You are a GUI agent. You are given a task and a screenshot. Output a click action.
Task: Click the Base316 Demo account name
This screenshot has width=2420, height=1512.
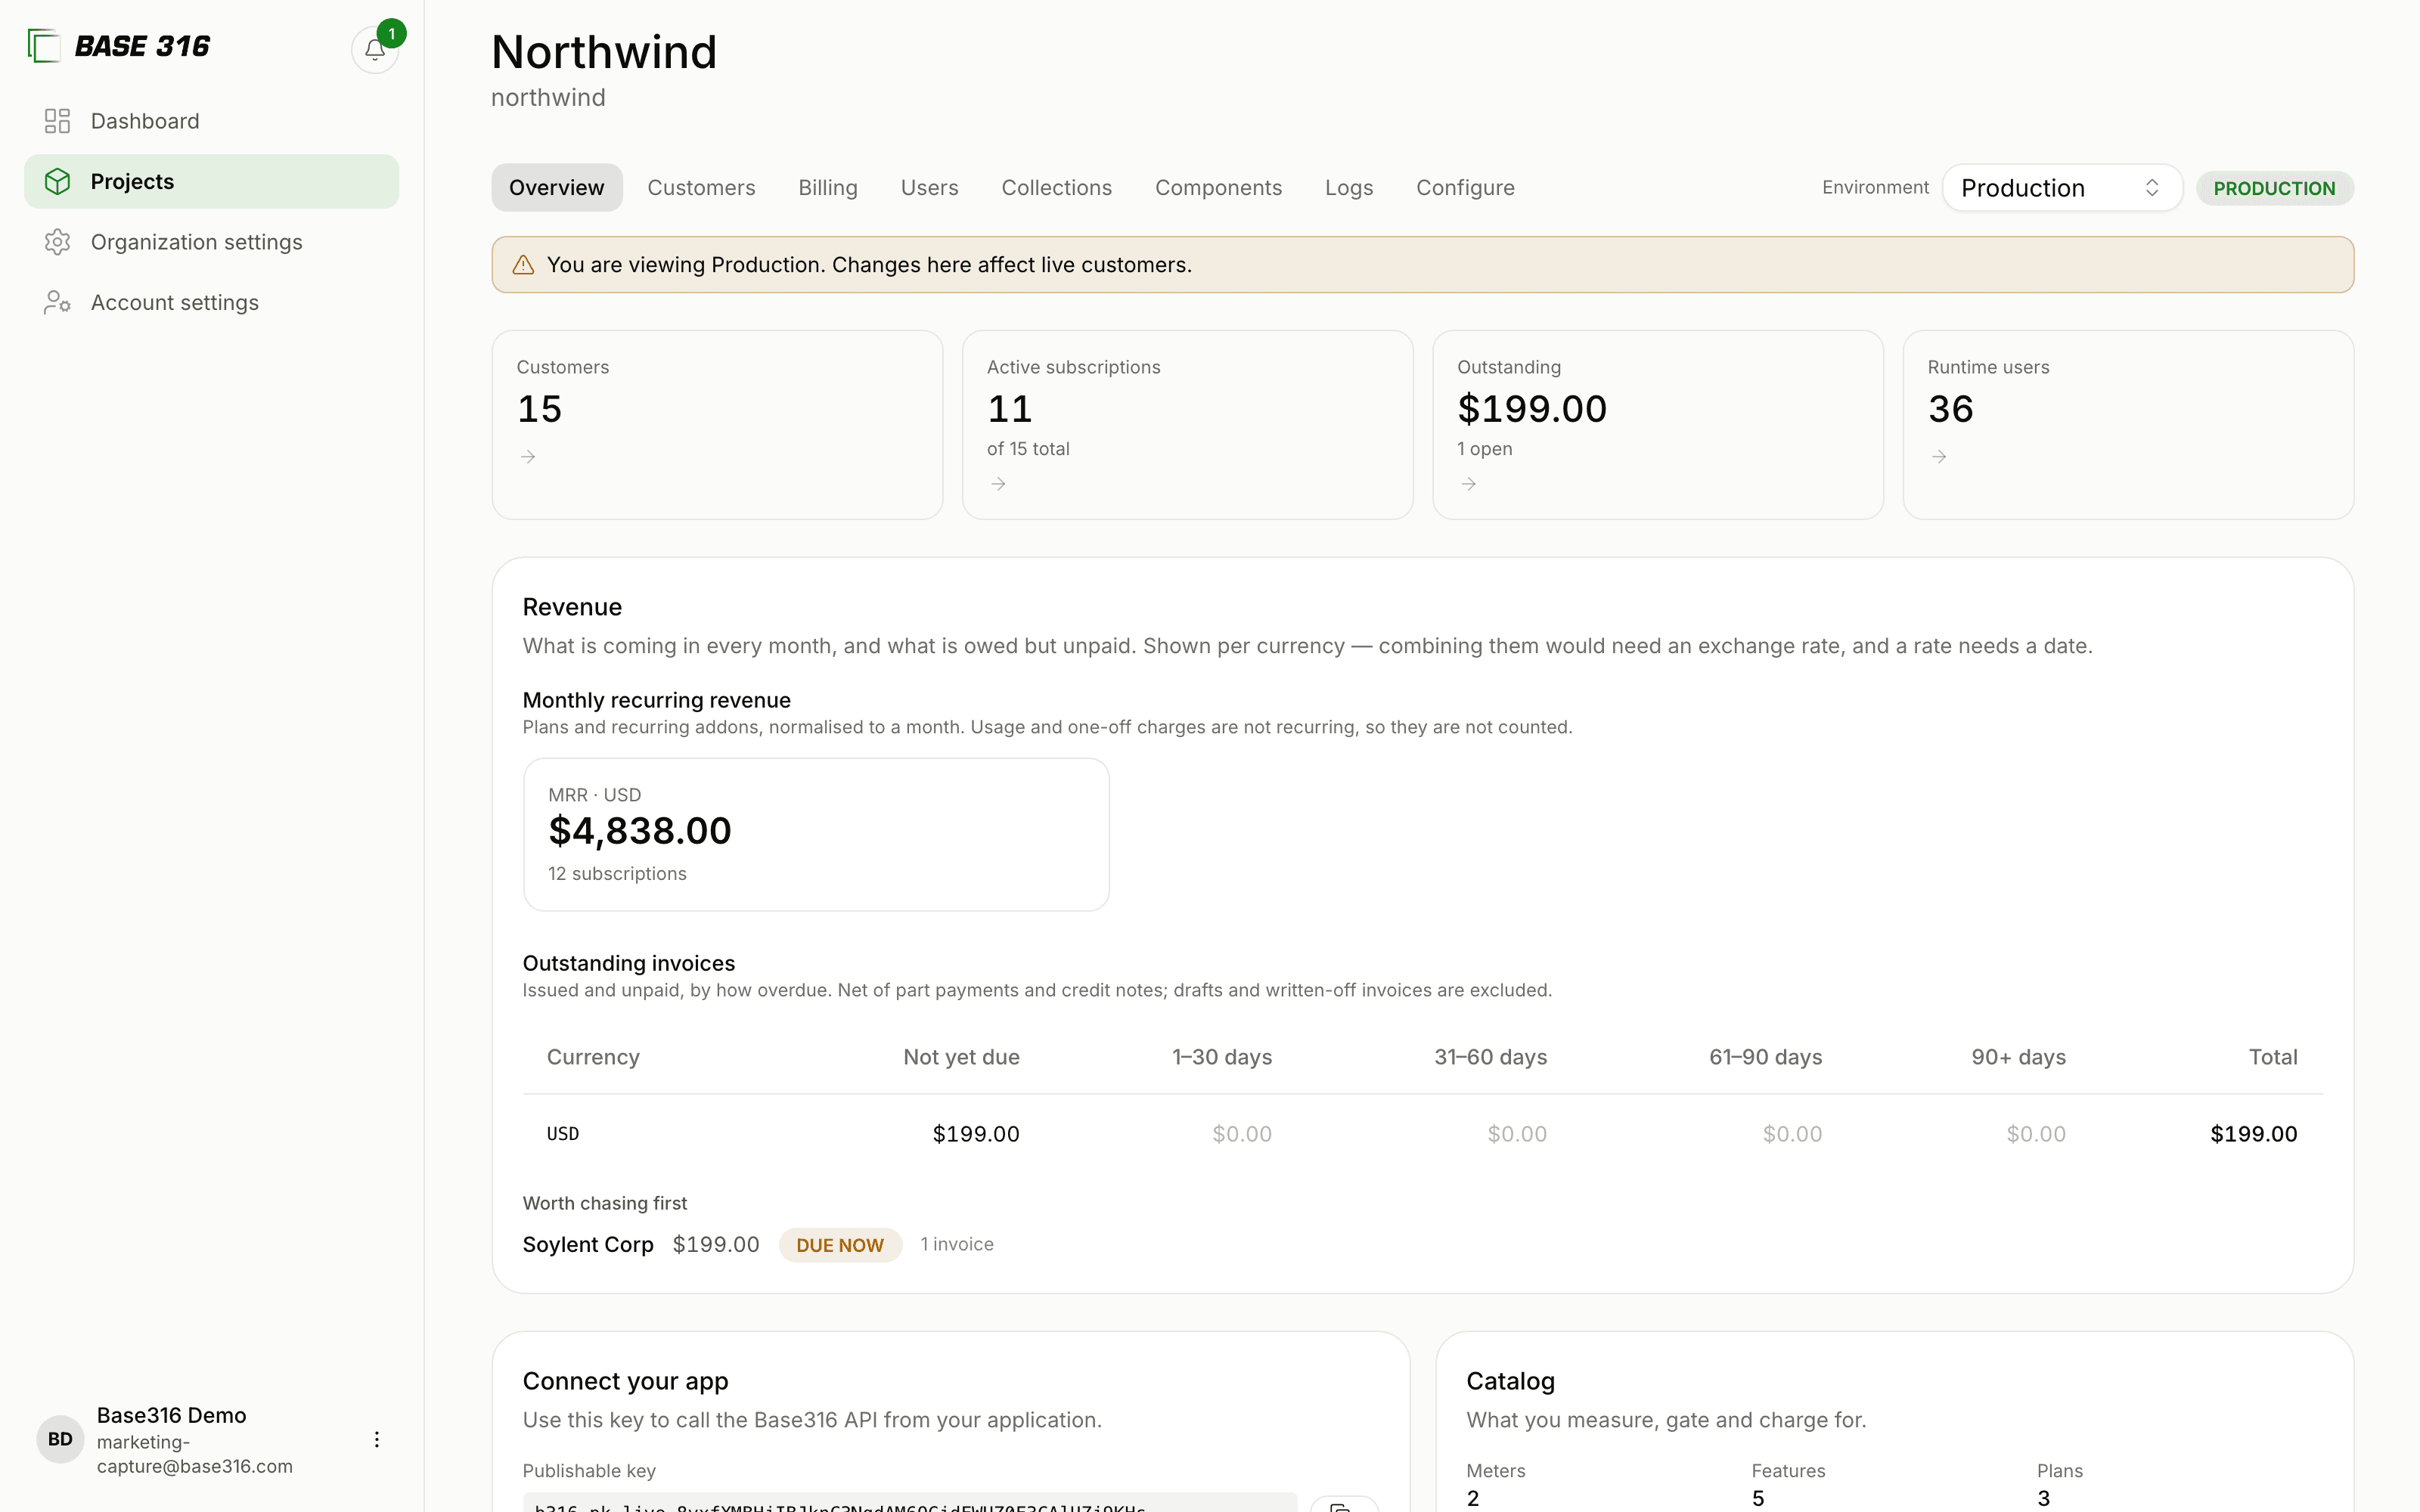click(171, 1415)
